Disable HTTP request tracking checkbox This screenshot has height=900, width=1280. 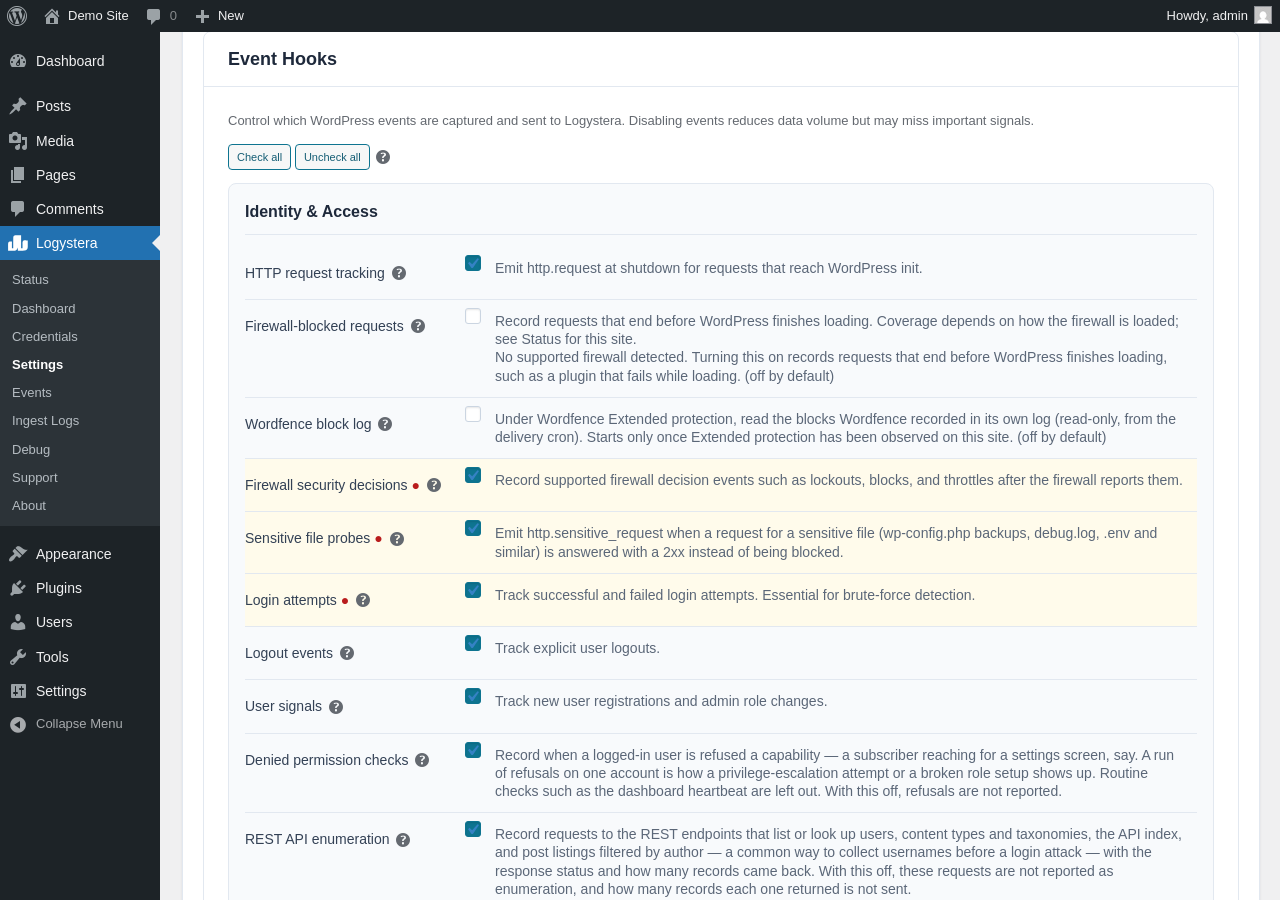pyautogui.click(x=473, y=263)
